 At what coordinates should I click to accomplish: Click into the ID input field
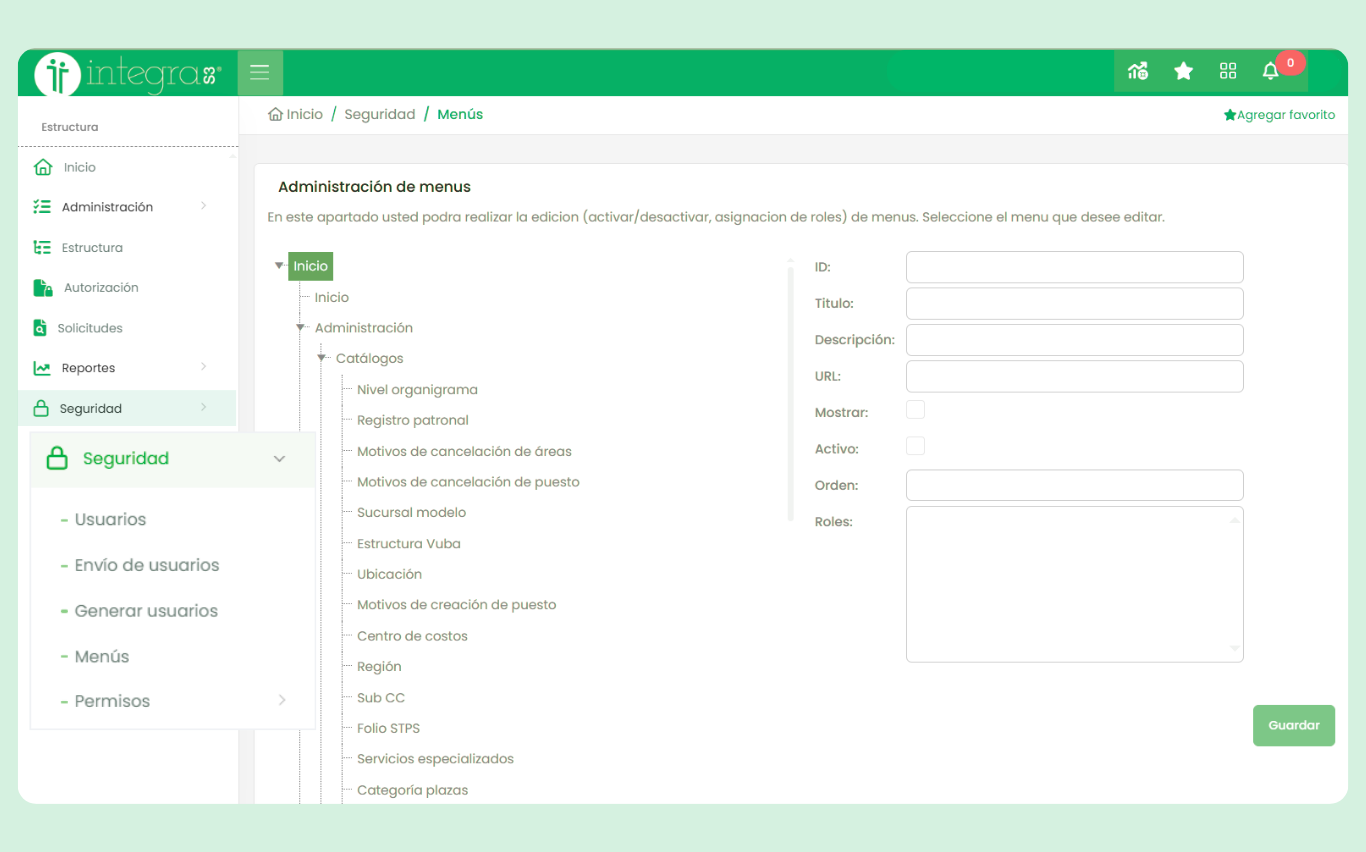[1074, 267]
